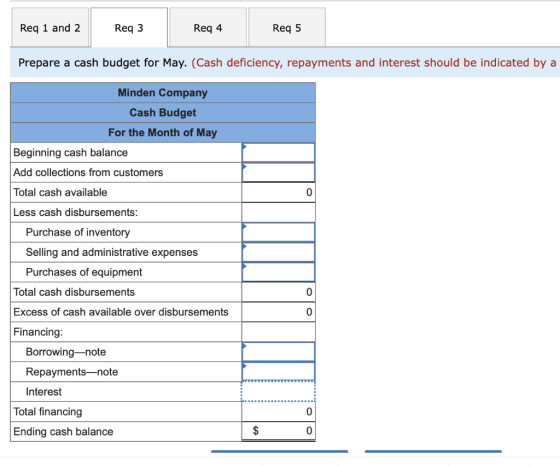Click the Prepare a cash budget instruction
560x466 pixels.
pos(102,63)
